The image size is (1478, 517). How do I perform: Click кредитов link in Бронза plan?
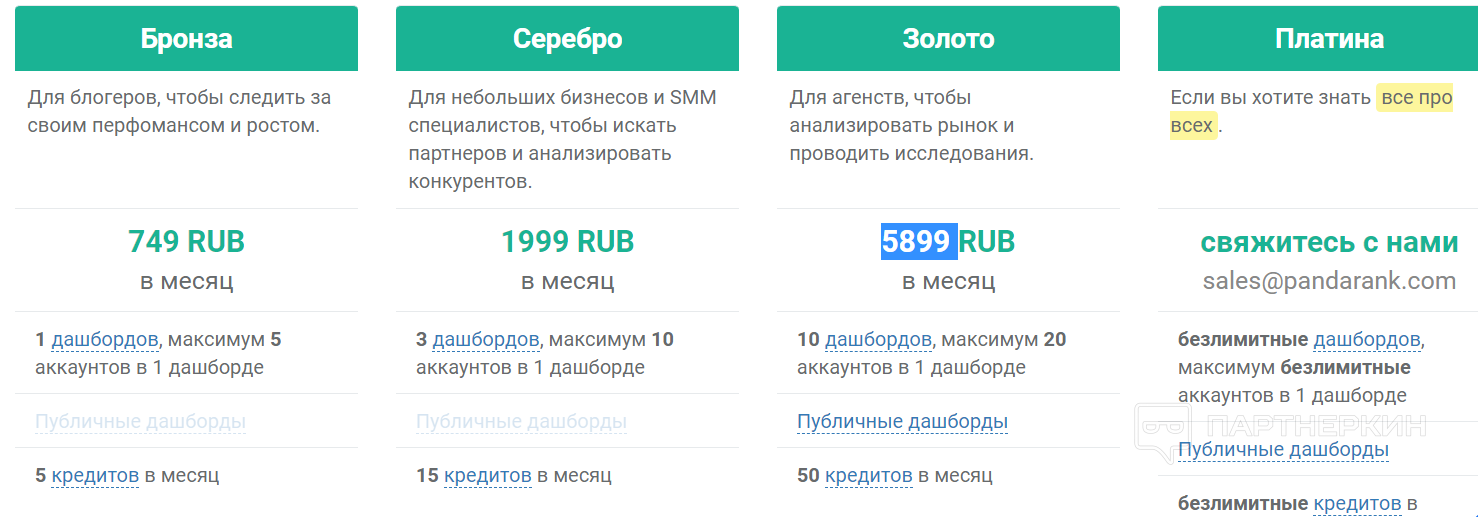pos(95,476)
